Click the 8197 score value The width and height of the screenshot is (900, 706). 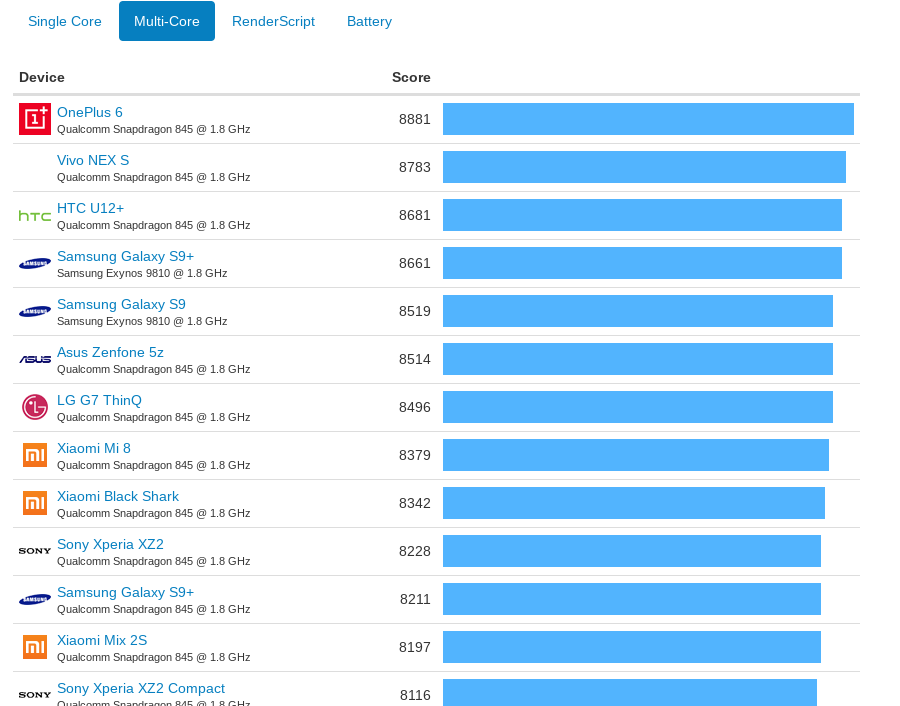[414, 647]
